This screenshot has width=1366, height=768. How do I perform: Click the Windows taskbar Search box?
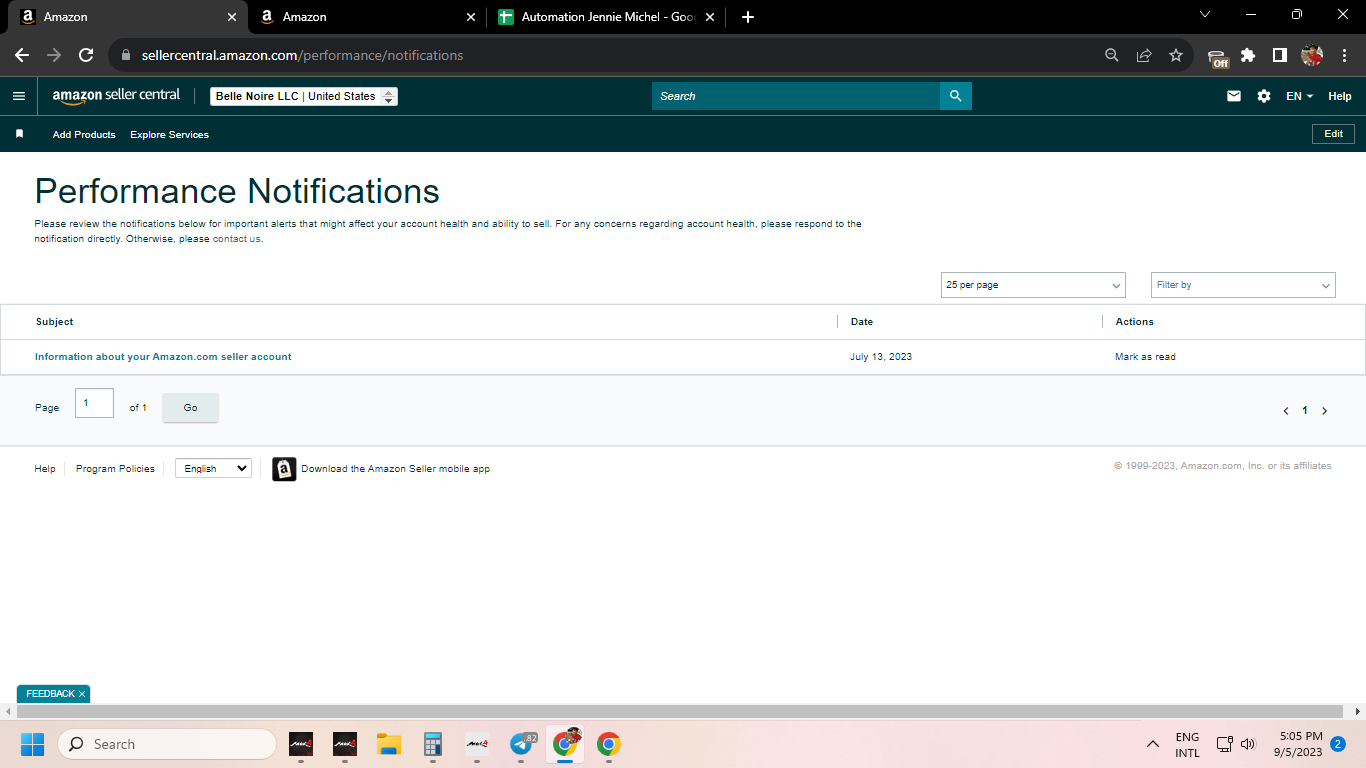click(167, 744)
